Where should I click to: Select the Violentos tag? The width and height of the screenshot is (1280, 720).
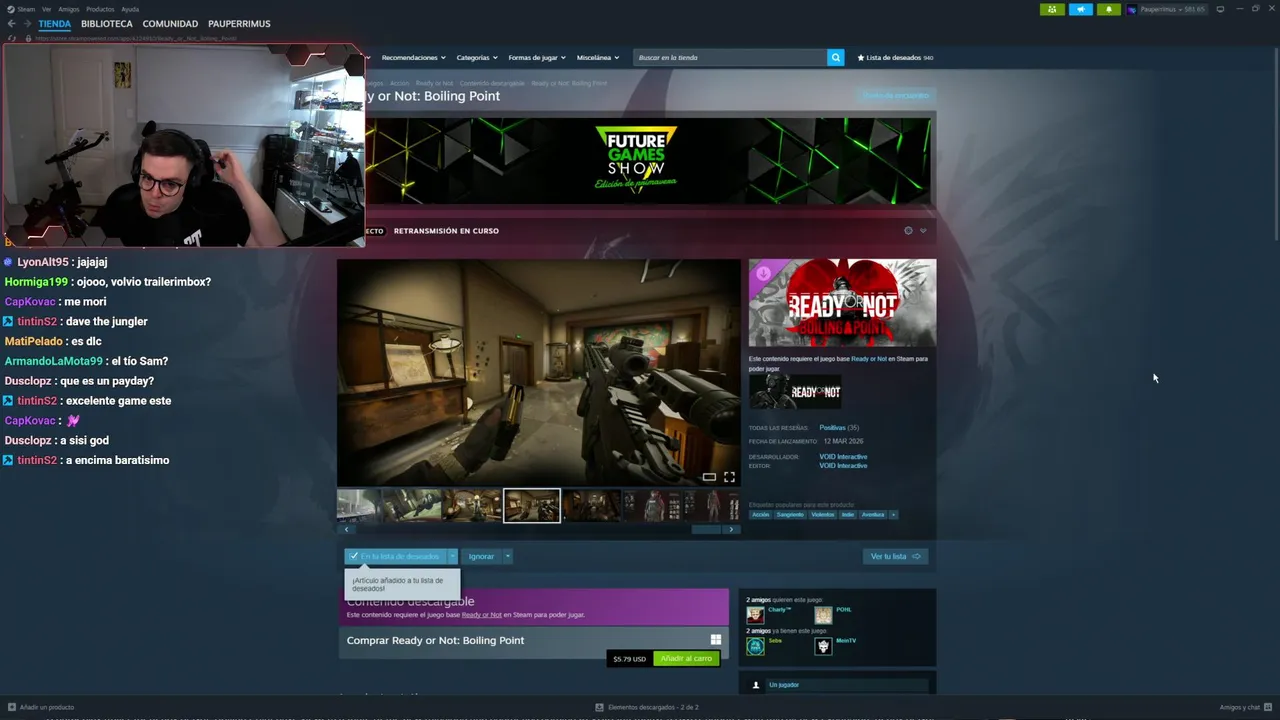[822, 515]
